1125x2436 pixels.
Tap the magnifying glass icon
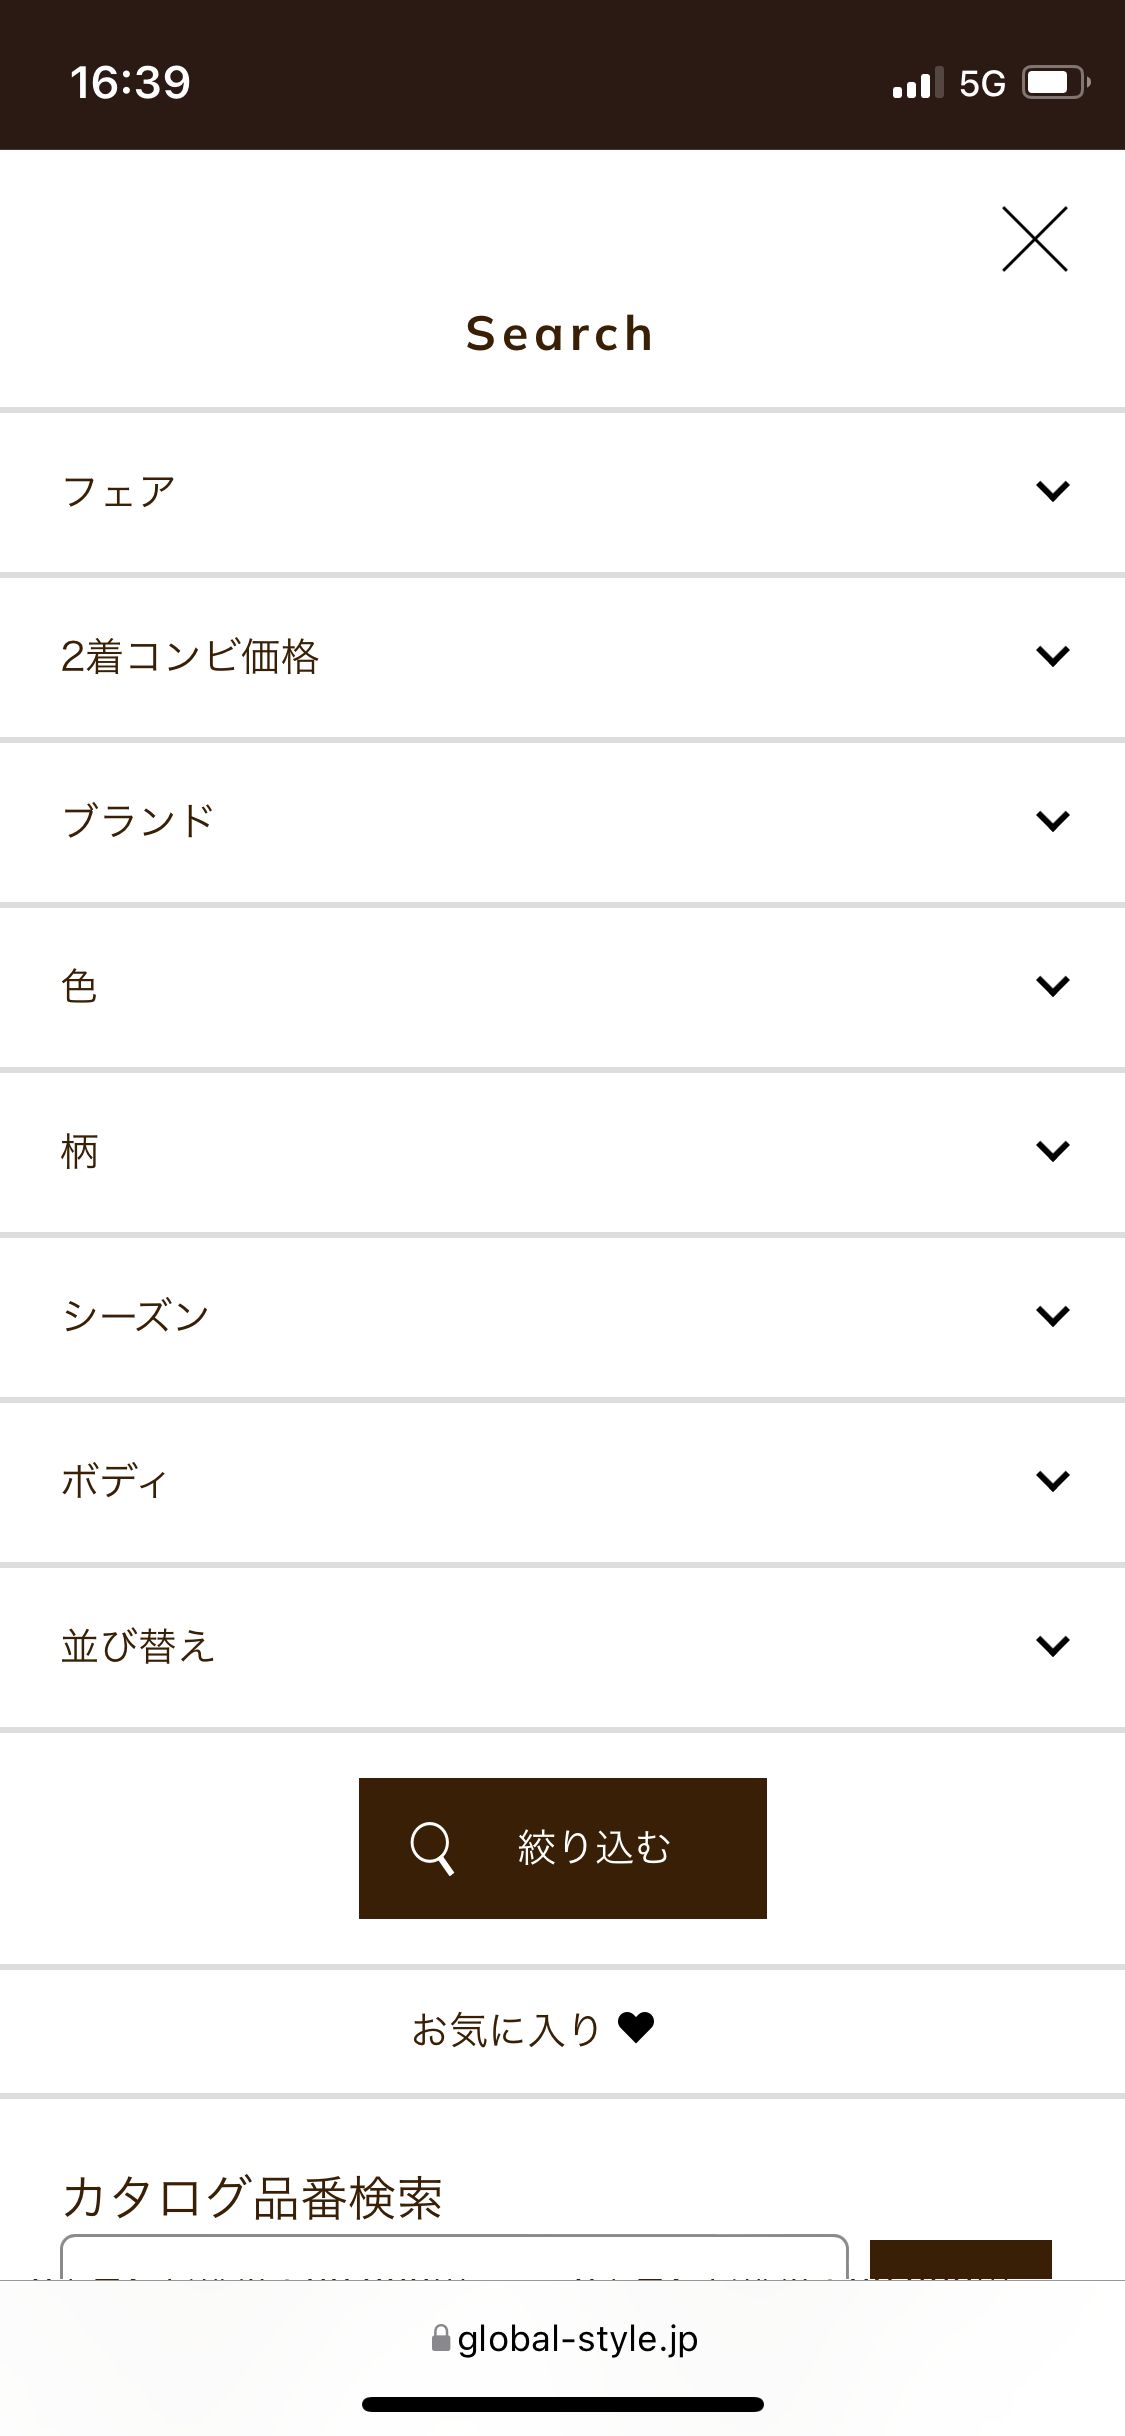coord(432,1848)
